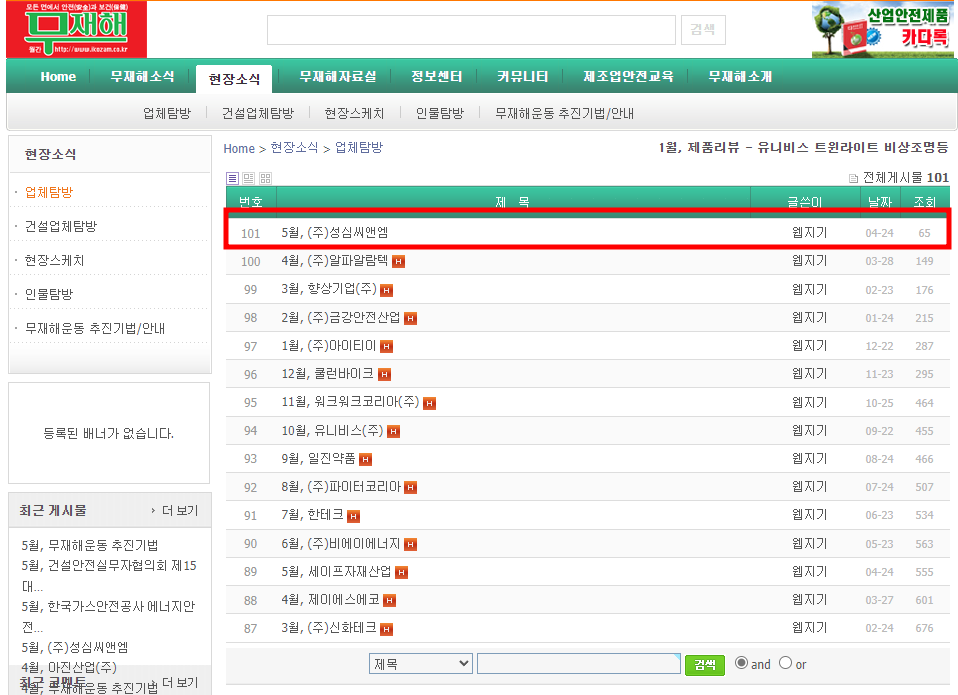Screen dimensions: 958x695
Task: Click the hot icon beside 3월, 향상기업(주)
Action: click(x=386, y=290)
